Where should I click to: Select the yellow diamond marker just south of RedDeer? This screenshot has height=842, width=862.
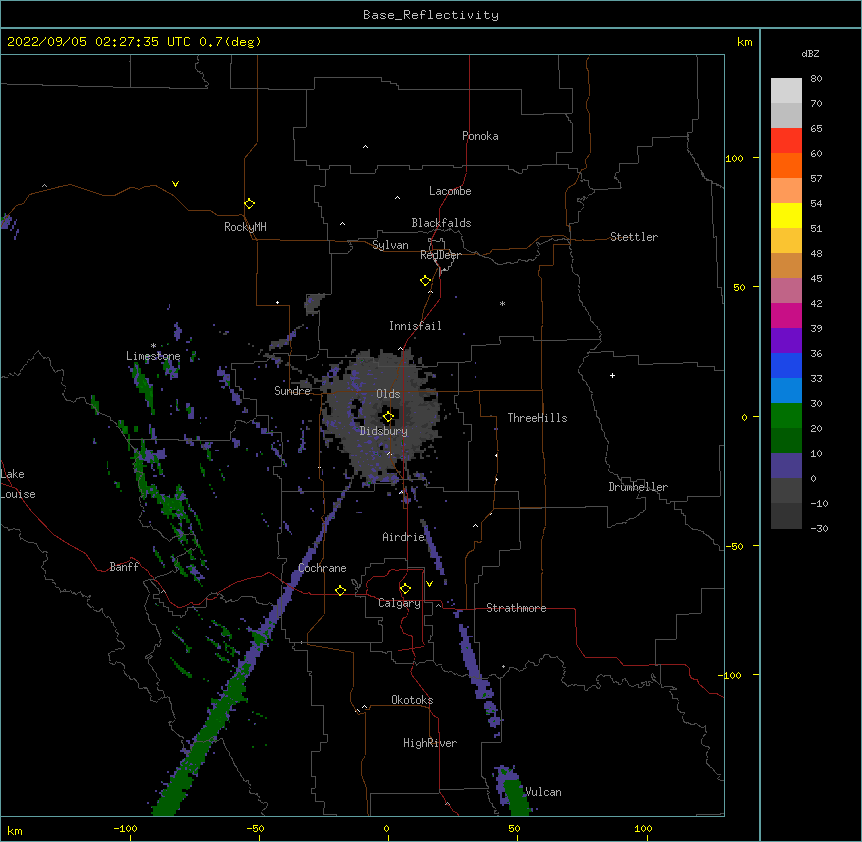pyautogui.click(x=425, y=281)
